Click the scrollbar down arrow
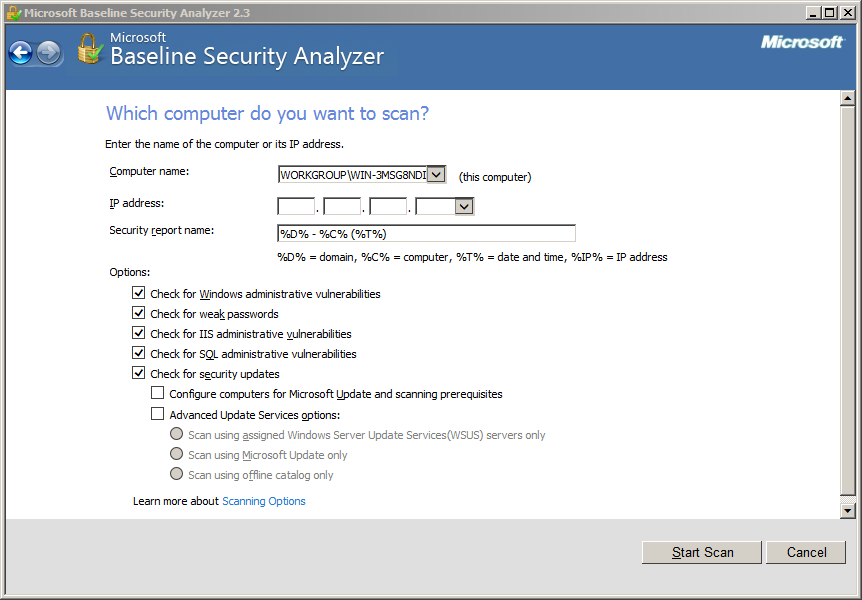 [x=847, y=511]
